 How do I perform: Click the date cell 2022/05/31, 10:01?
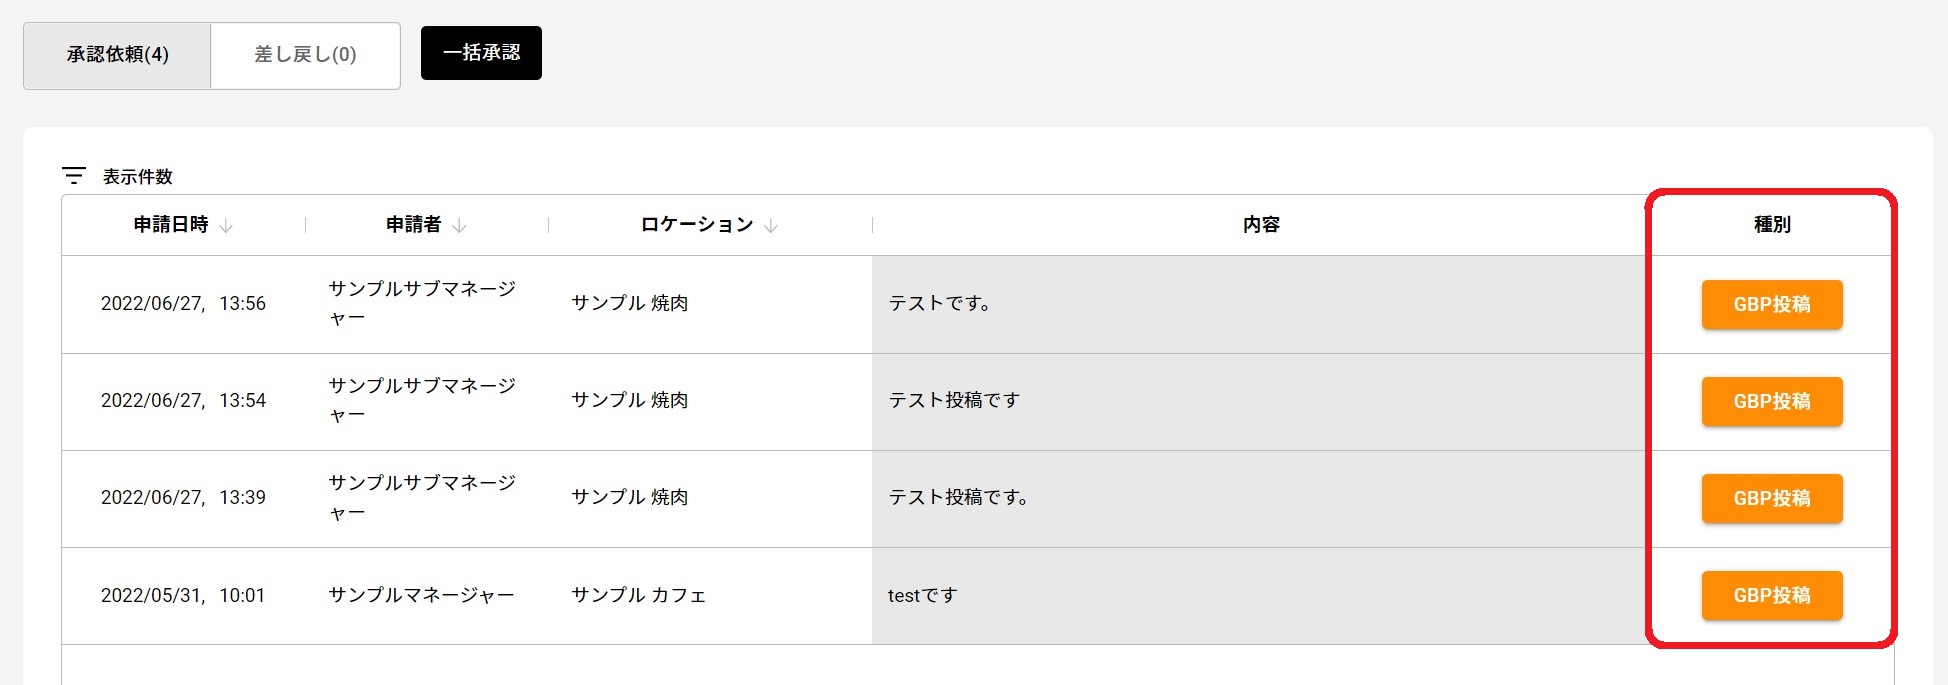tap(183, 596)
